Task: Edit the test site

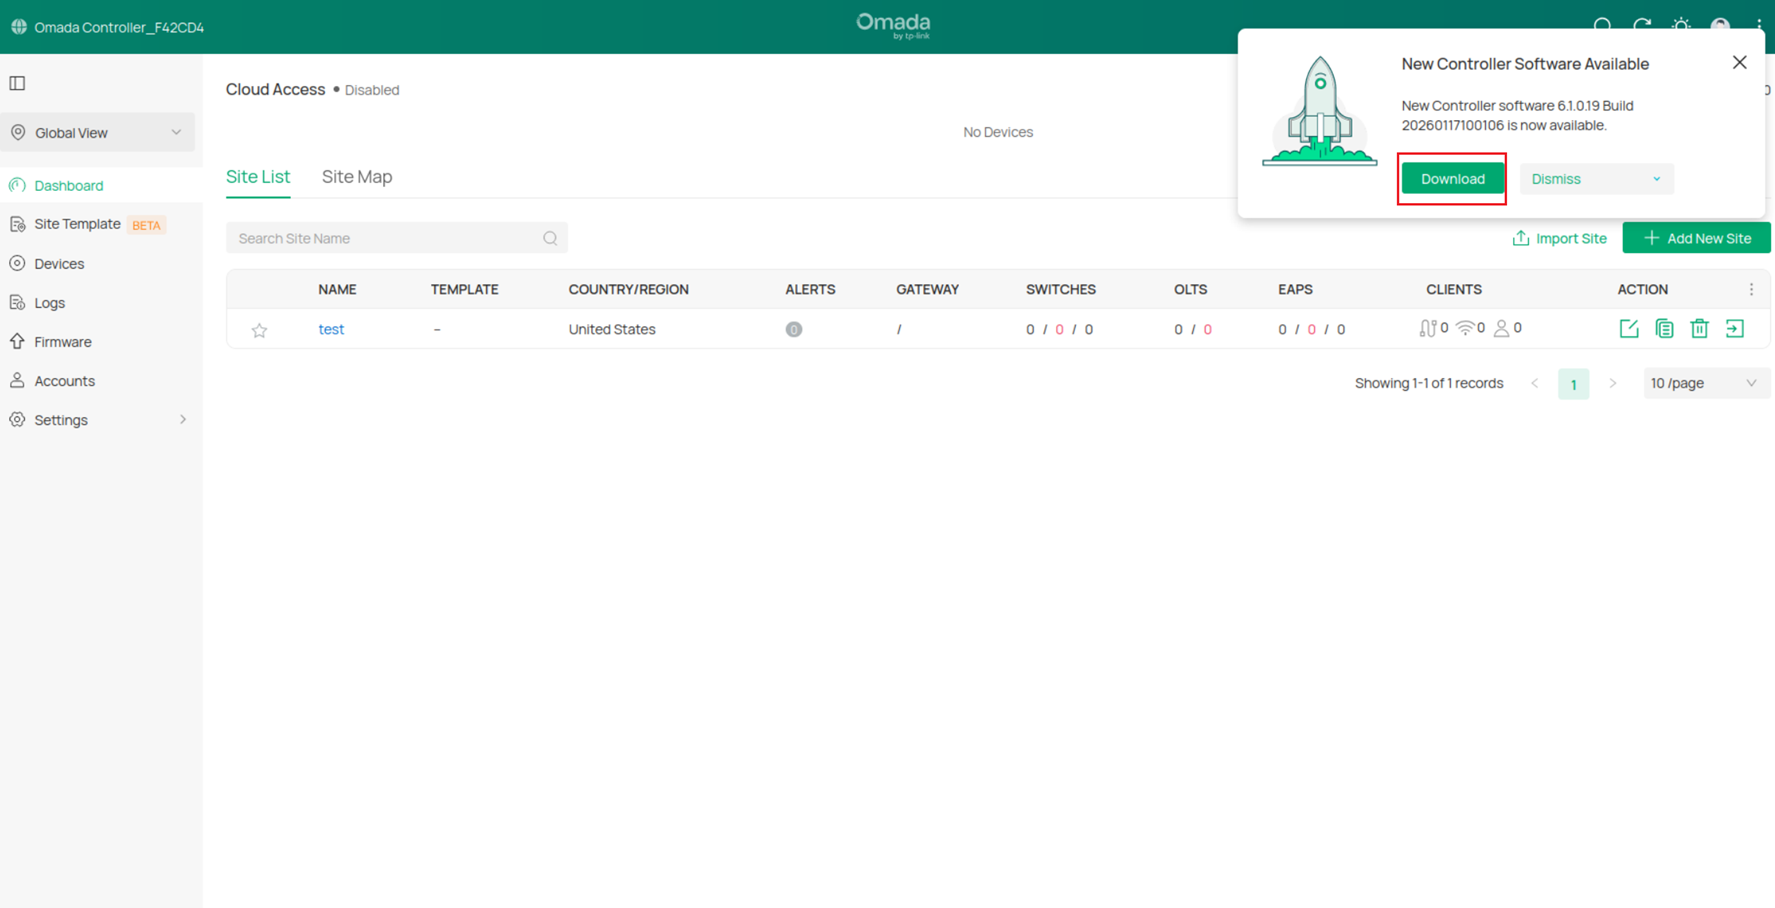Action: click(1629, 328)
